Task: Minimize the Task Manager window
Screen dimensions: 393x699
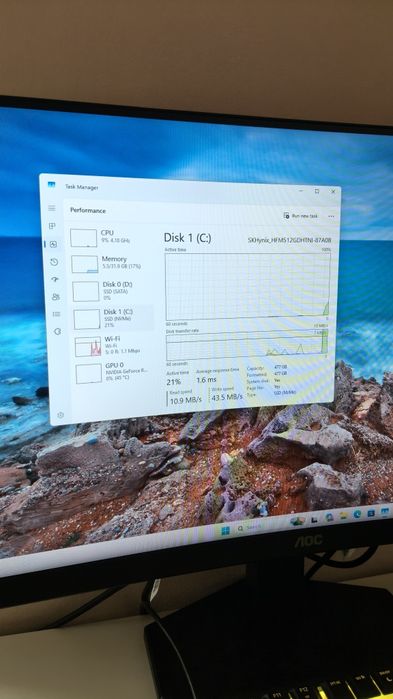Action: 301,190
